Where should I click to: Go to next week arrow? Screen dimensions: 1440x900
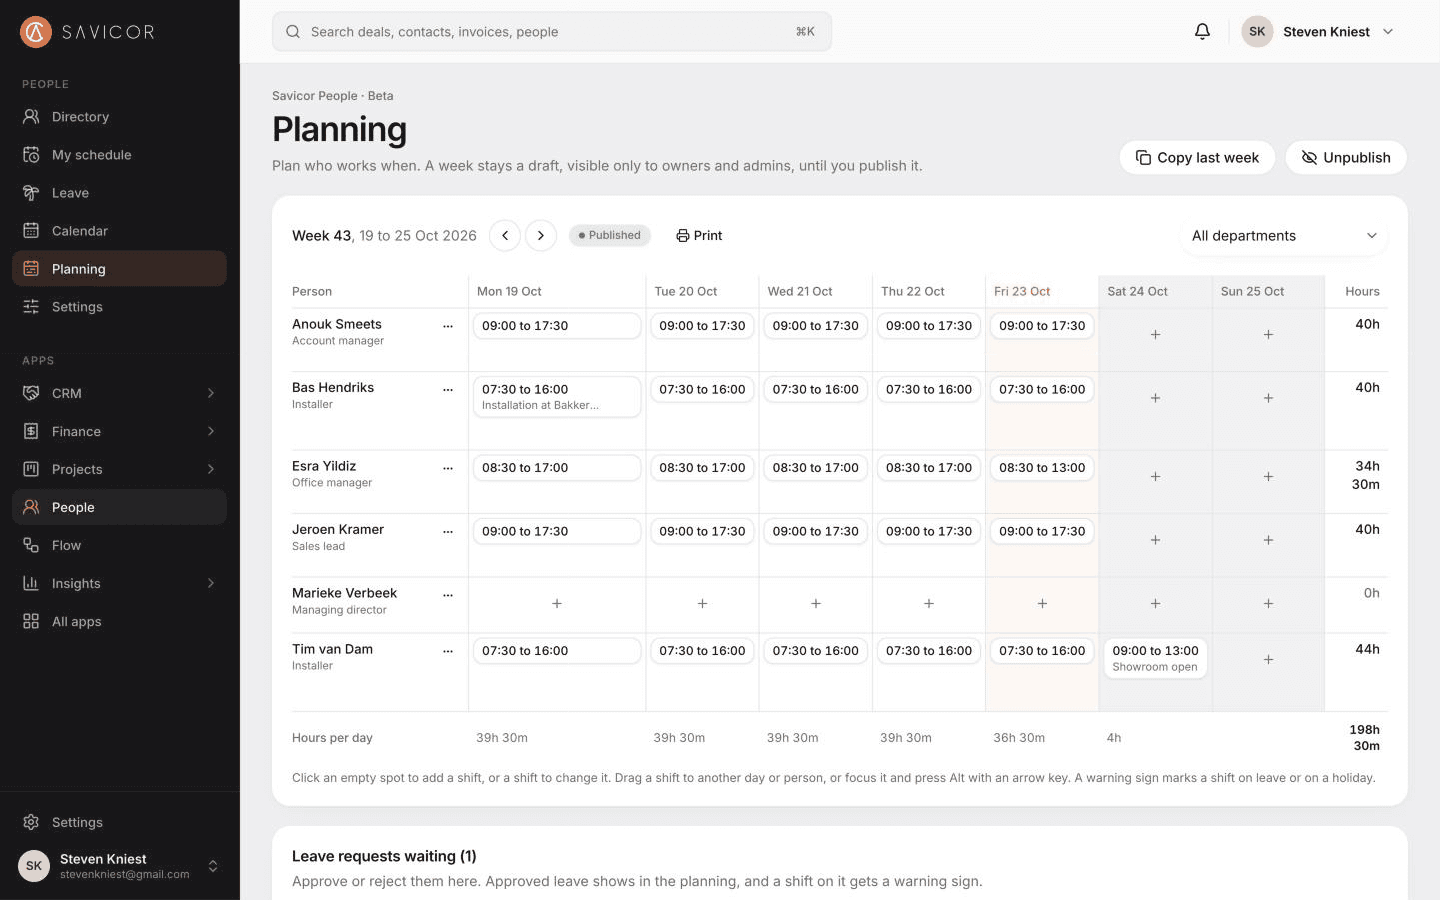coord(541,236)
